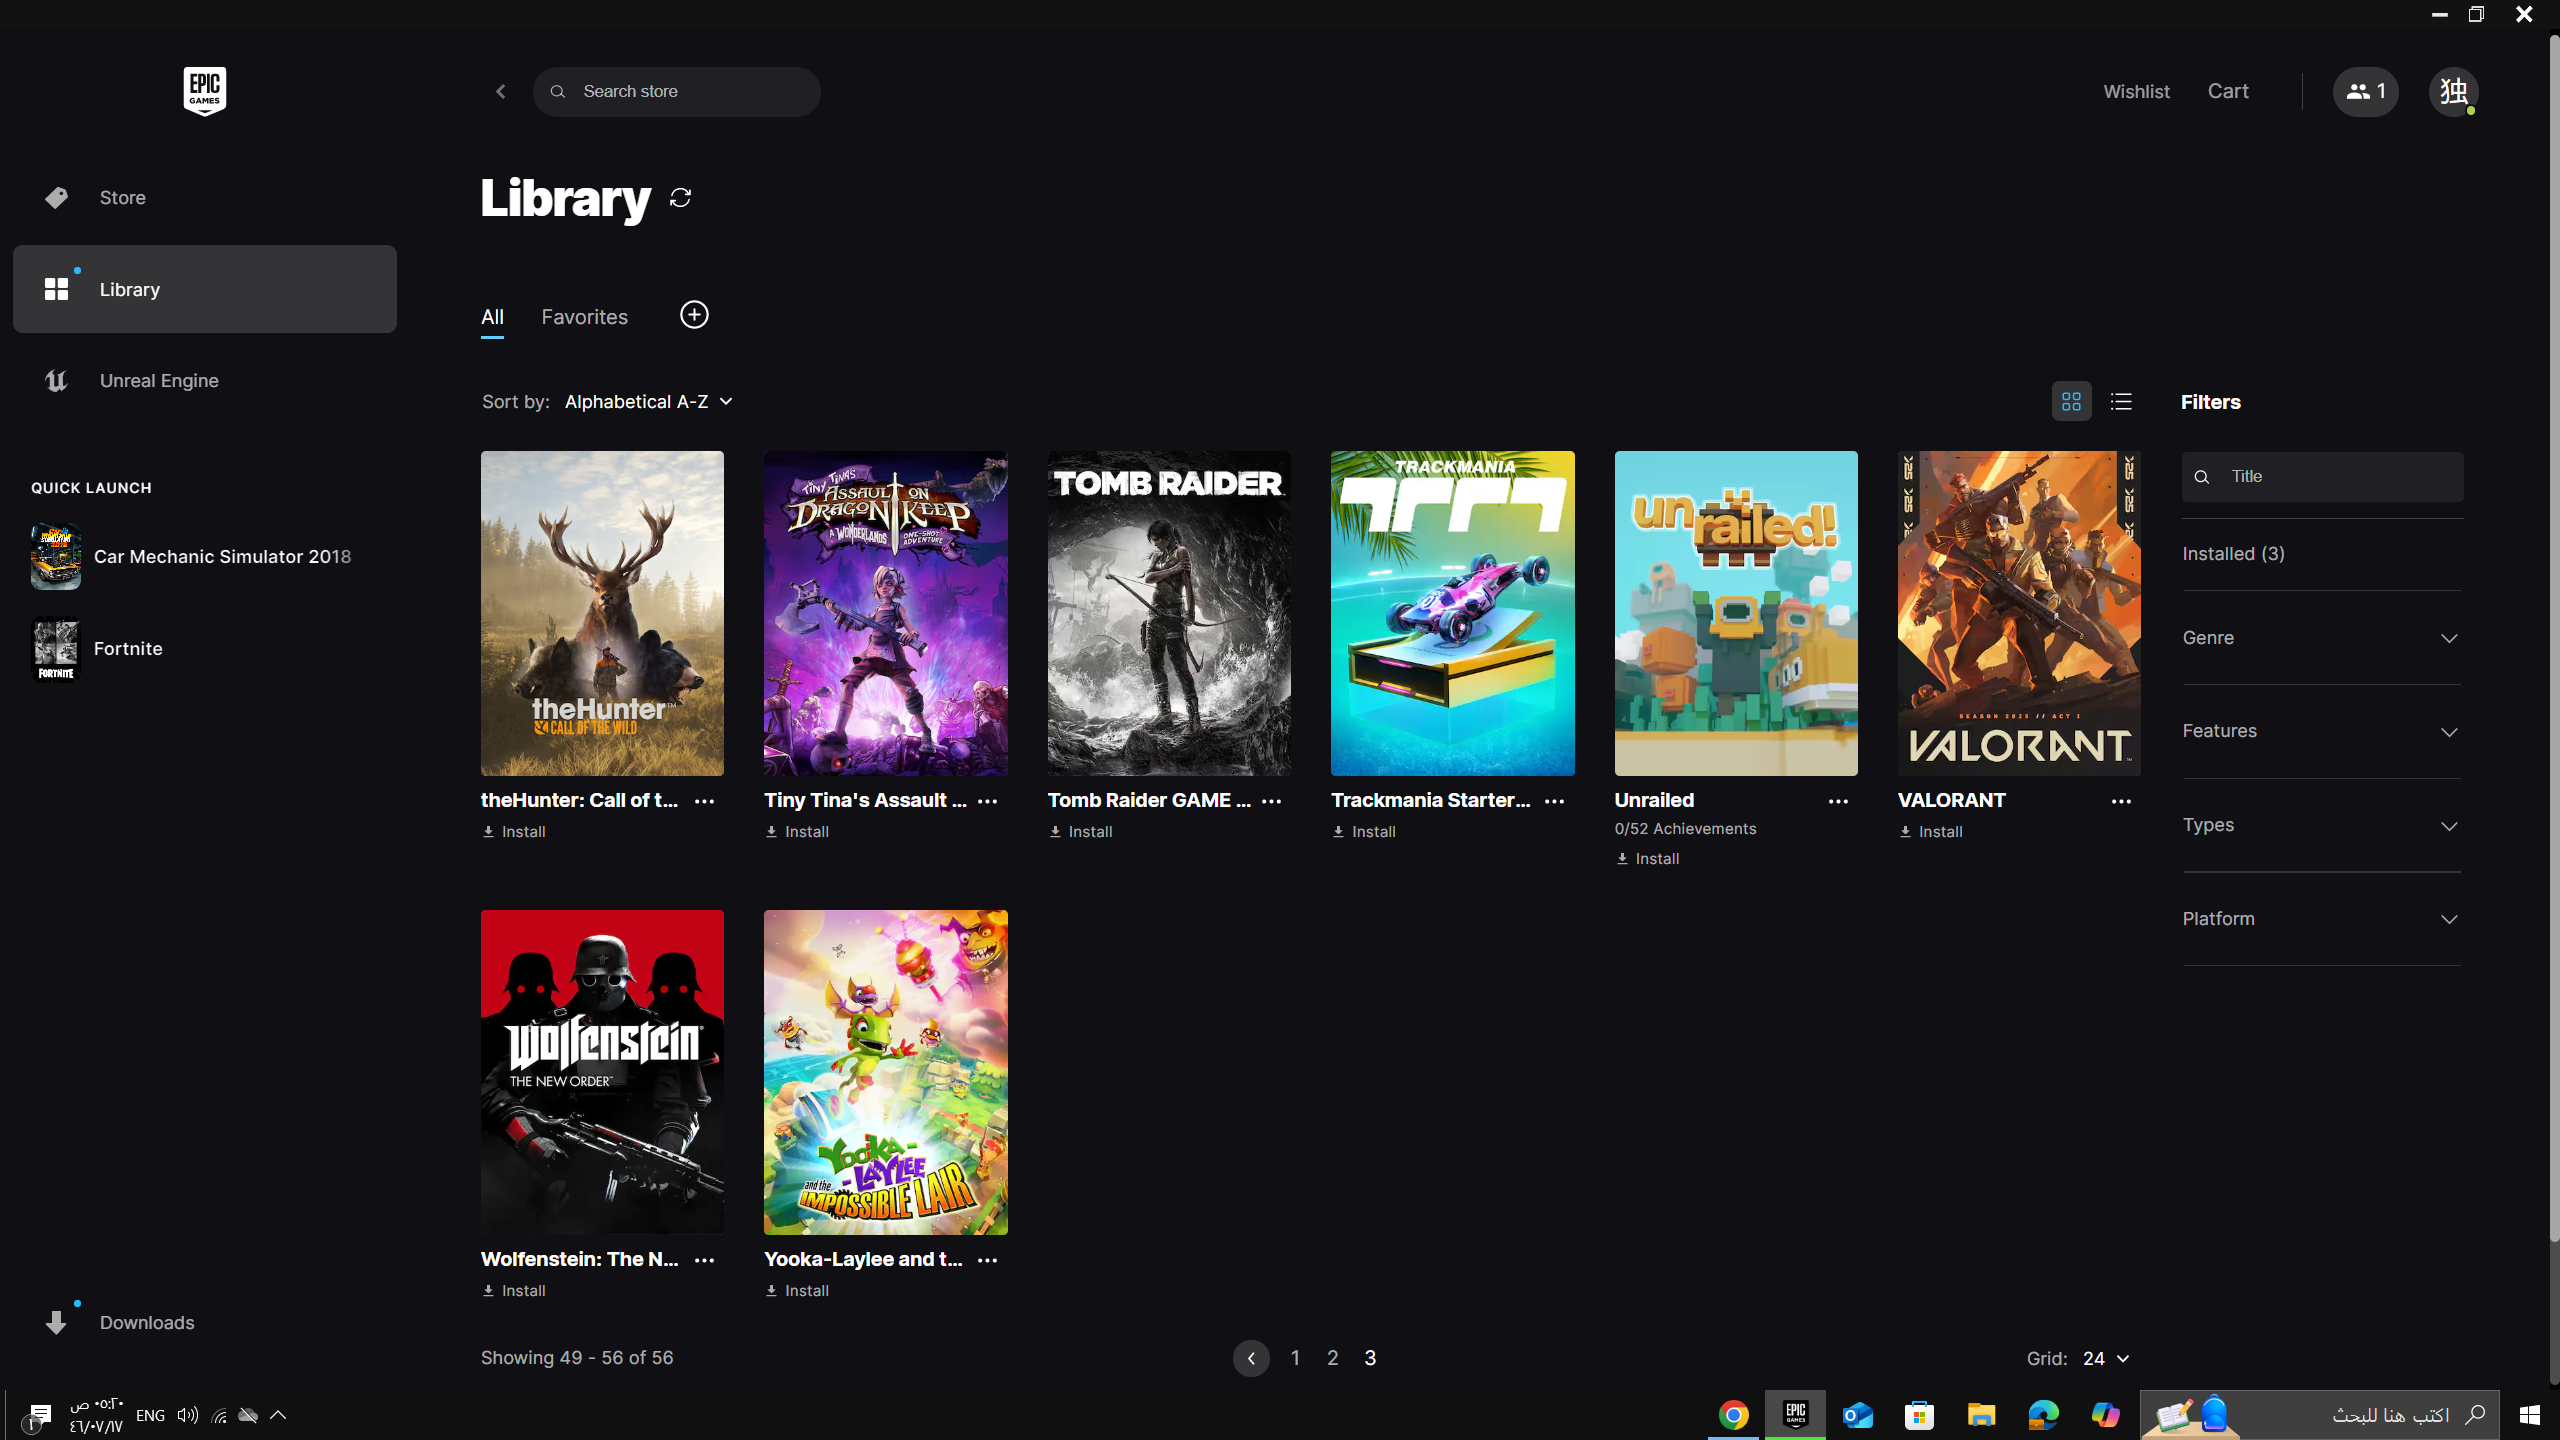
Task: Open Copilot from the taskbar
Action: (x=2105, y=1415)
